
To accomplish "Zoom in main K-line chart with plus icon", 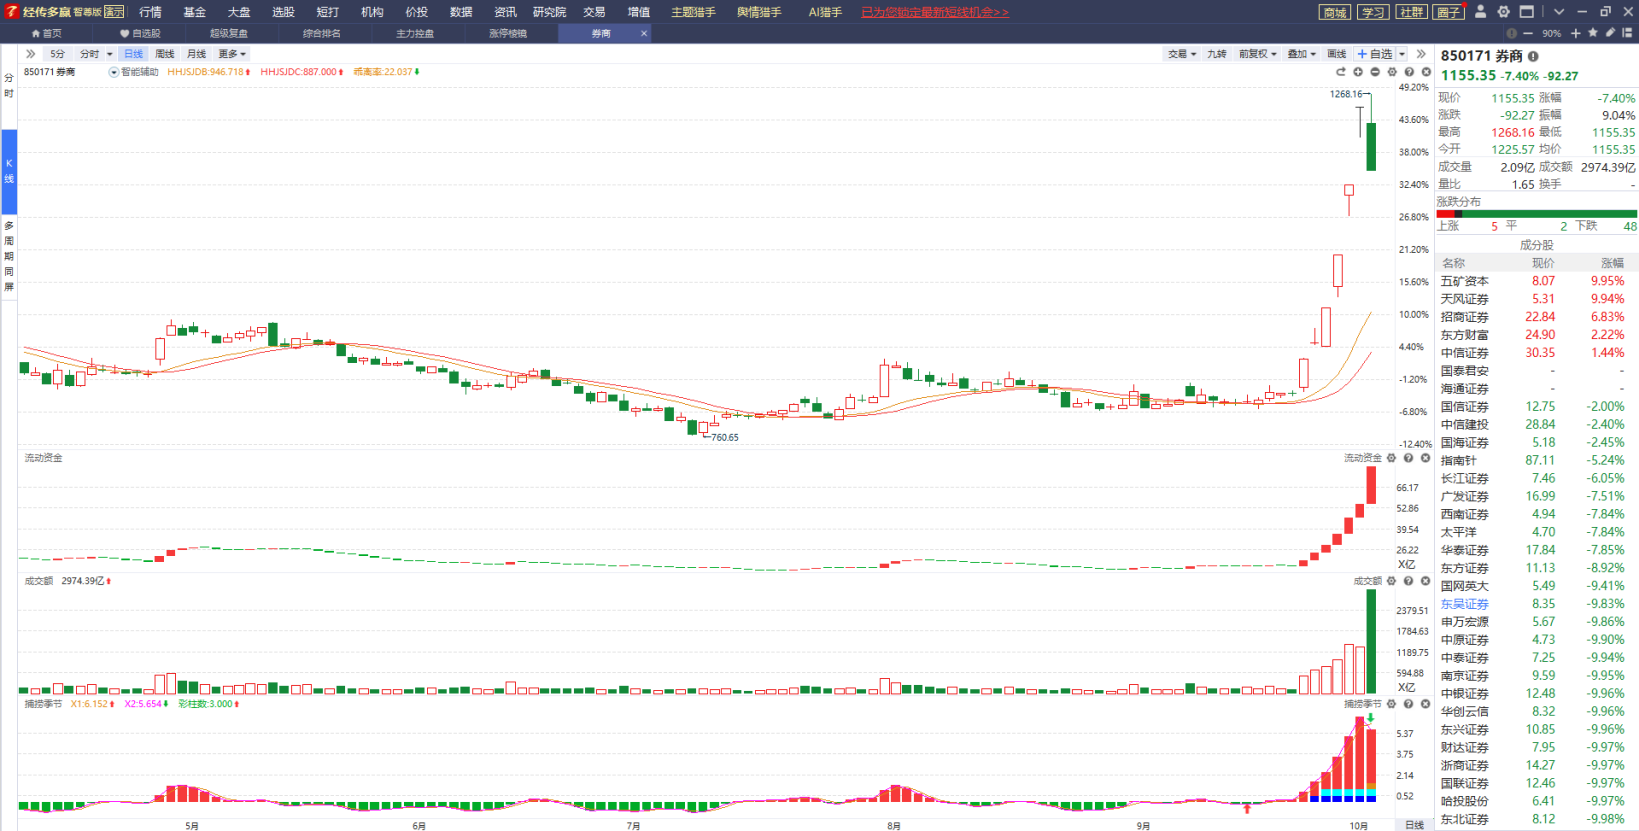I will (1358, 72).
